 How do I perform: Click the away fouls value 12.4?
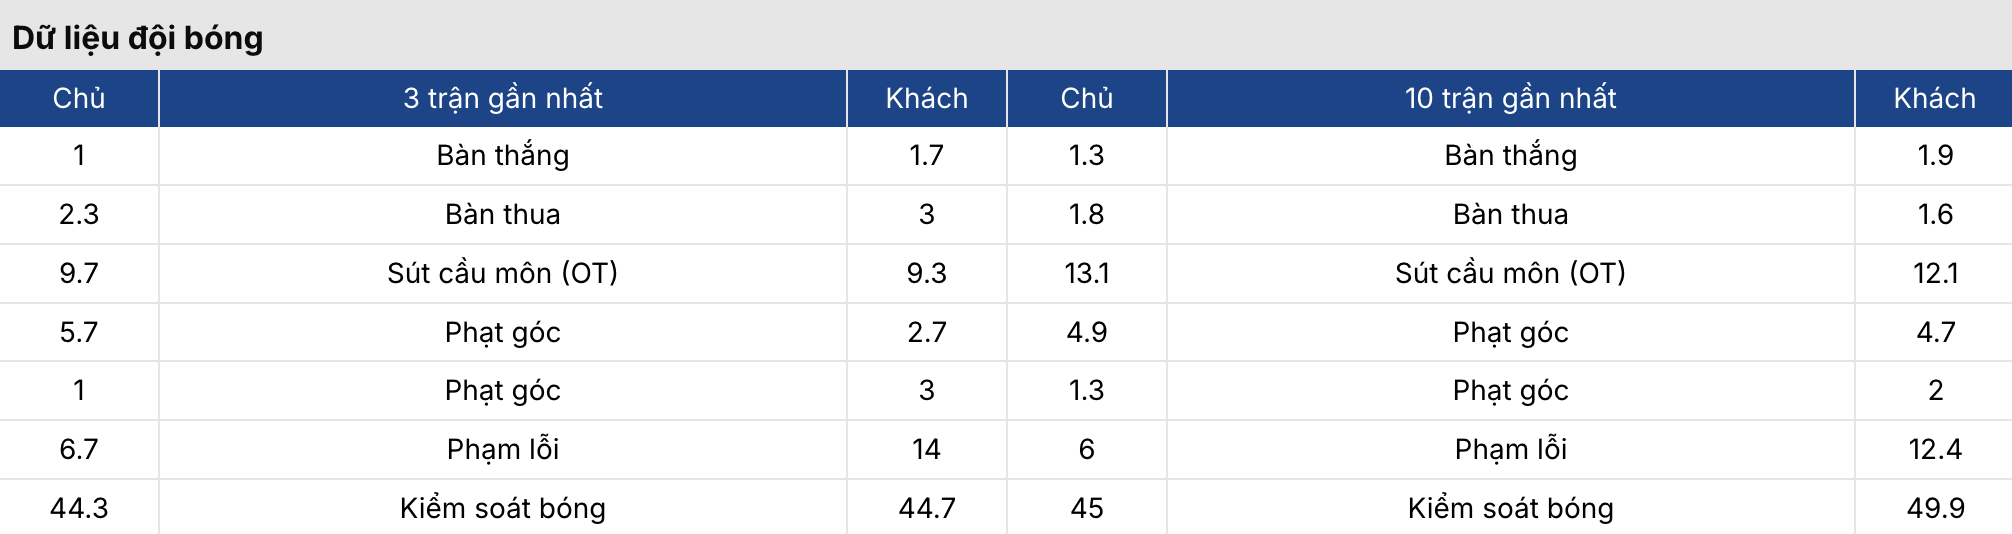tap(1935, 449)
